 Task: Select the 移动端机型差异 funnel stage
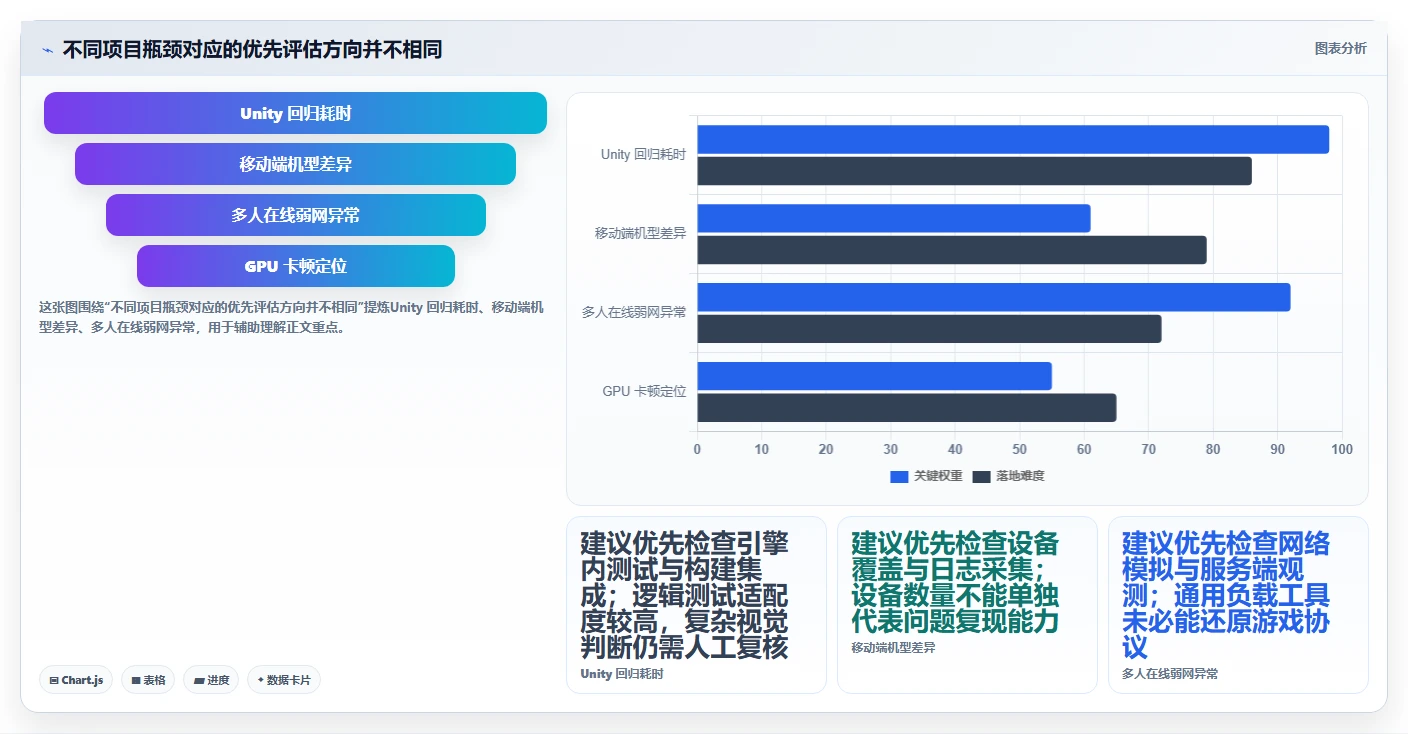pos(295,164)
